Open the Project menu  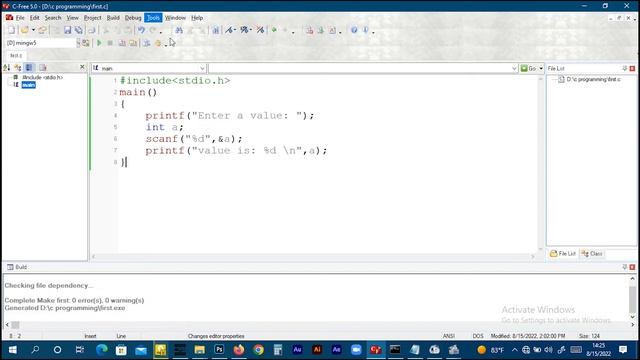coord(93,18)
